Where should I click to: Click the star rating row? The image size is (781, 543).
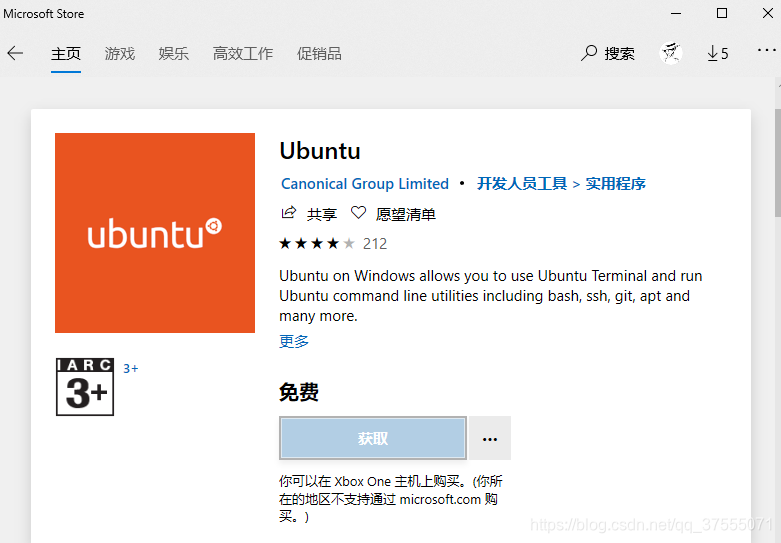tap(317, 244)
